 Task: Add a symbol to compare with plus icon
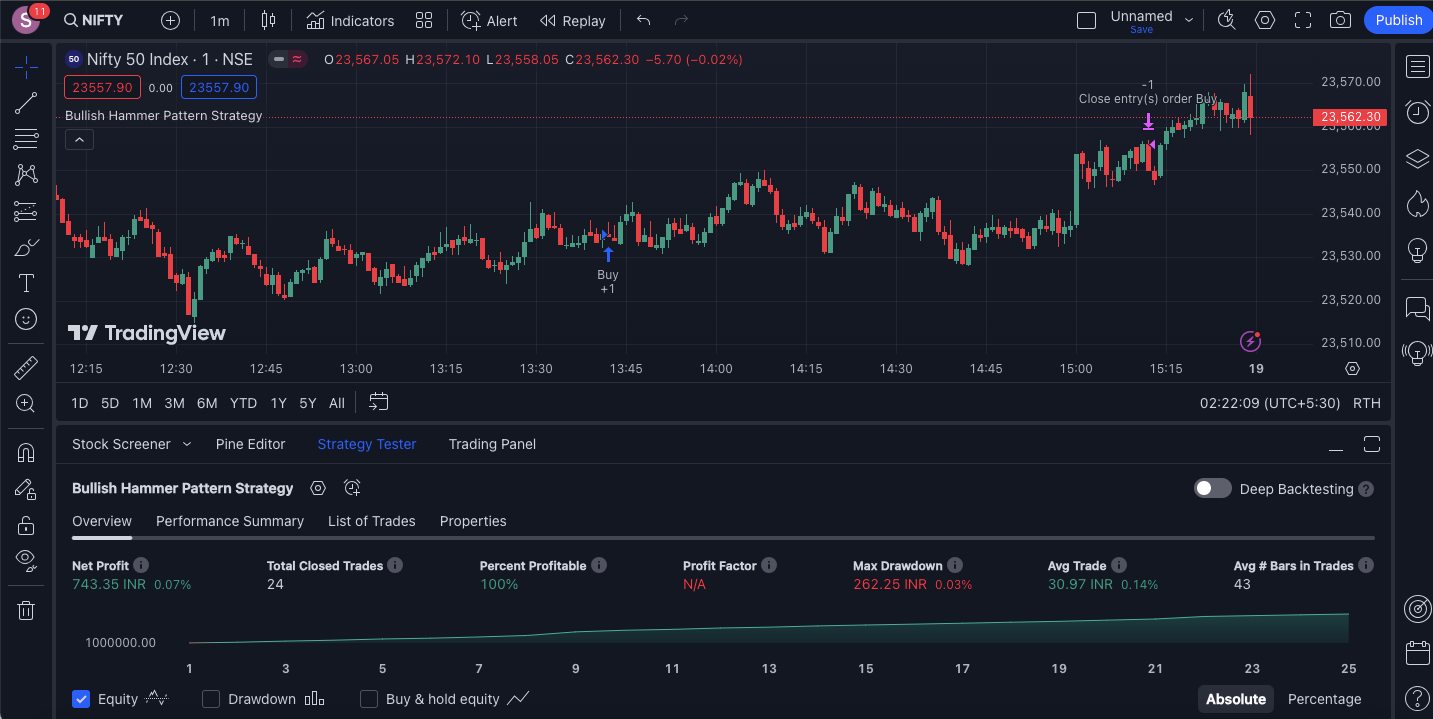click(x=170, y=20)
